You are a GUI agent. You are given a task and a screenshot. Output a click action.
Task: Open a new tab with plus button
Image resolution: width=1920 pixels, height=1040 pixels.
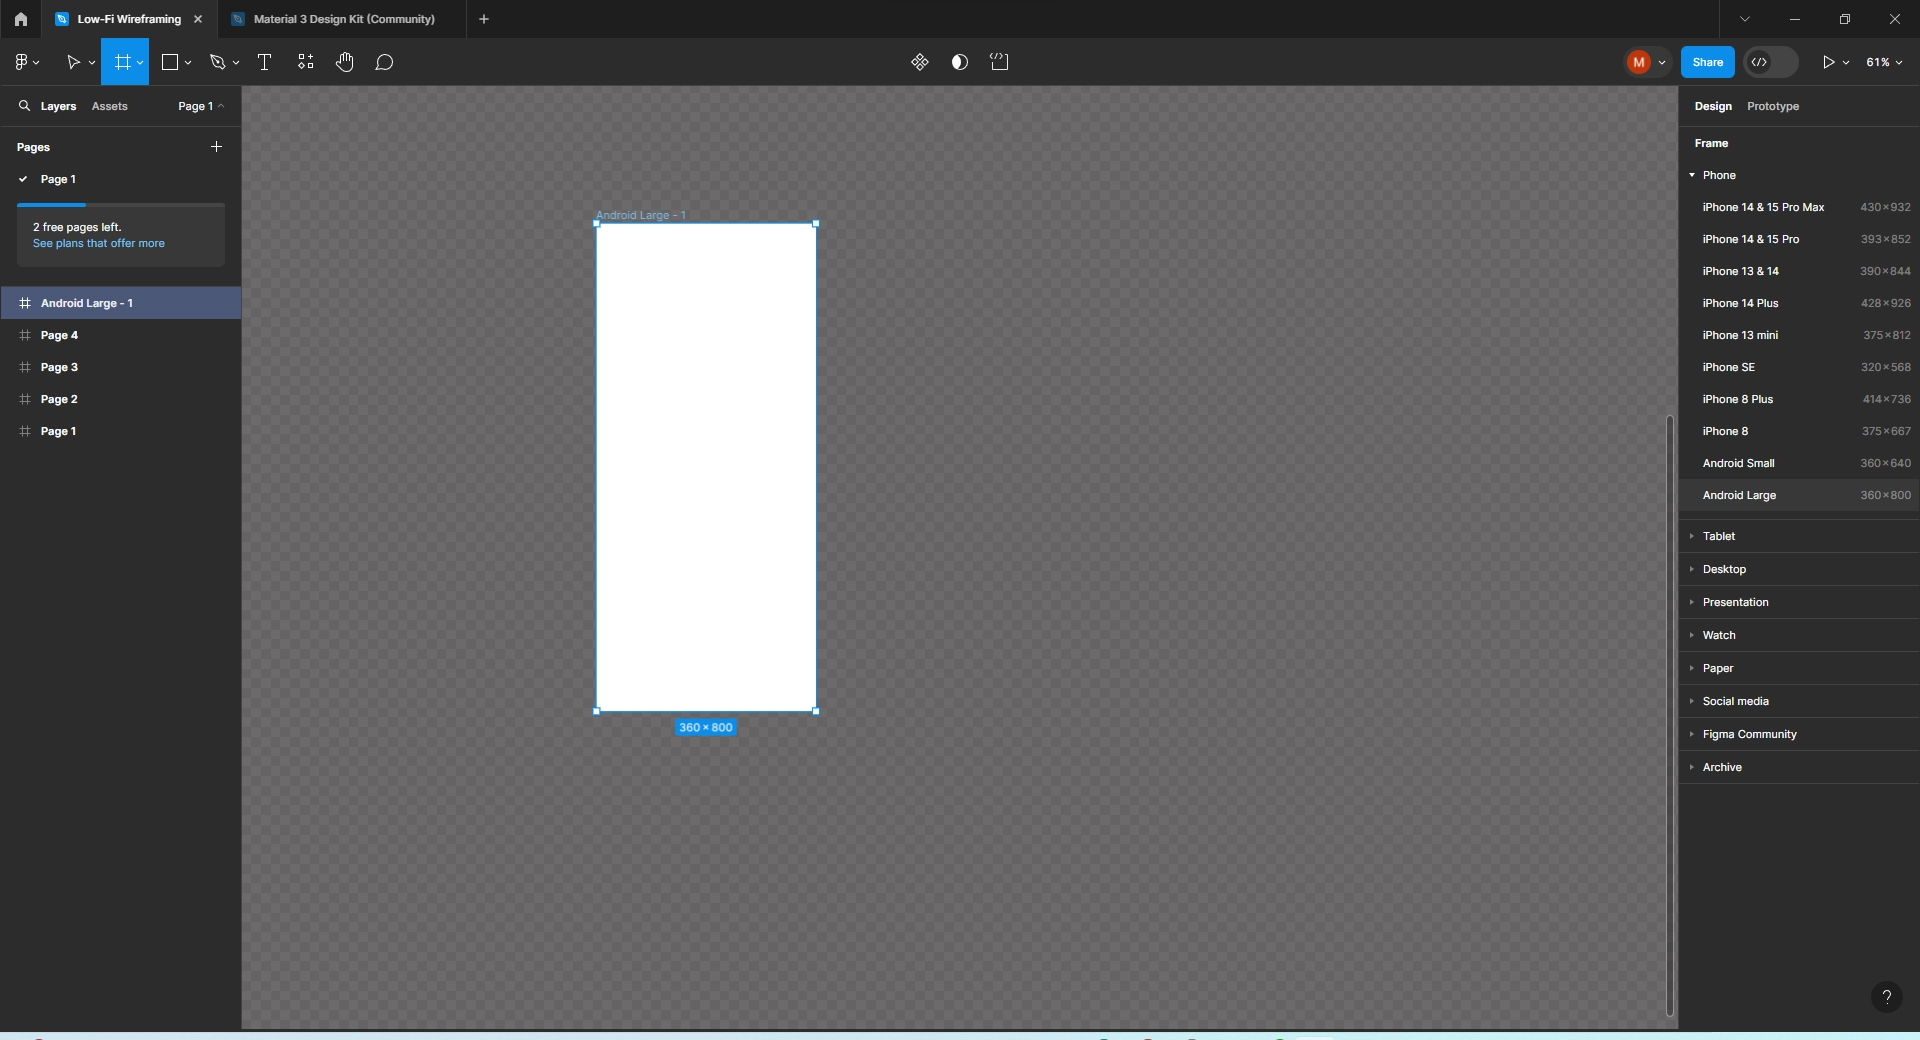(484, 19)
